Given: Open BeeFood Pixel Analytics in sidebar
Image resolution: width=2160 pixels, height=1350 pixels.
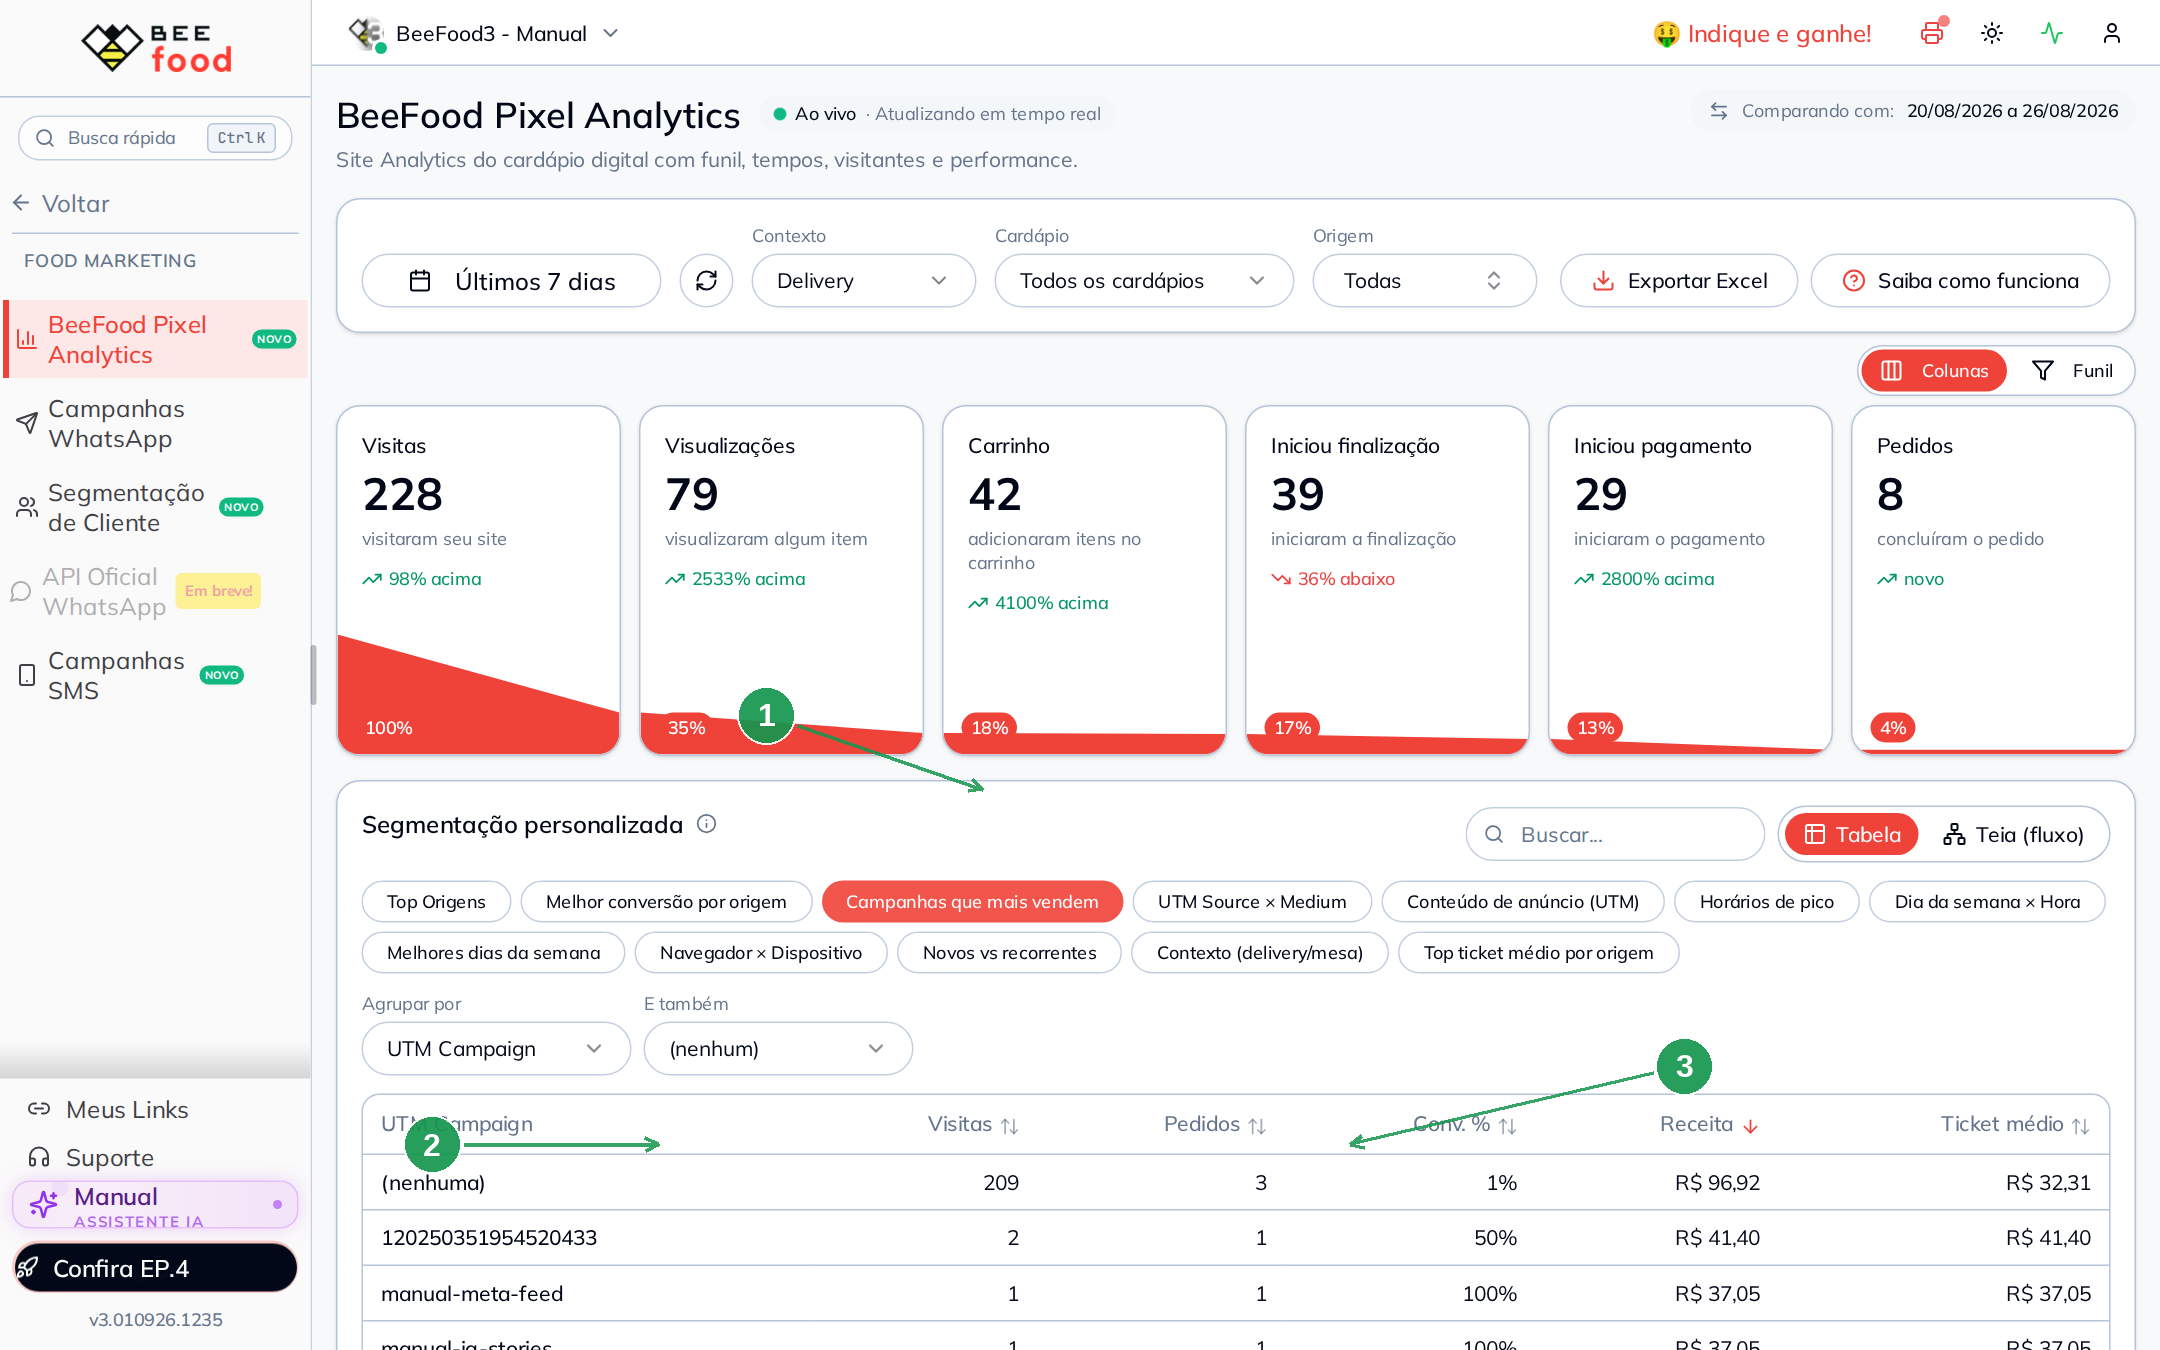Looking at the screenshot, I should point(156,340).
